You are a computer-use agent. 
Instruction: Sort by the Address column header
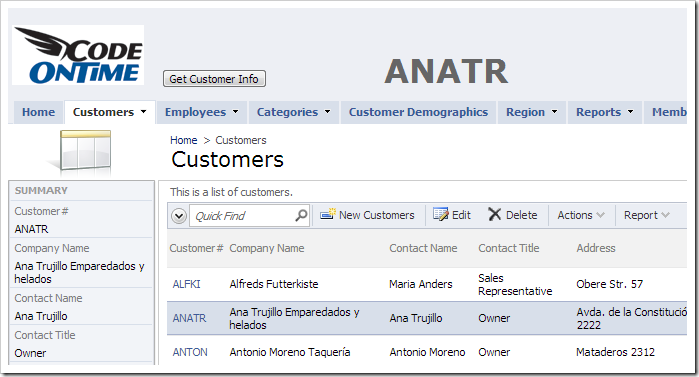click(596, 248)
